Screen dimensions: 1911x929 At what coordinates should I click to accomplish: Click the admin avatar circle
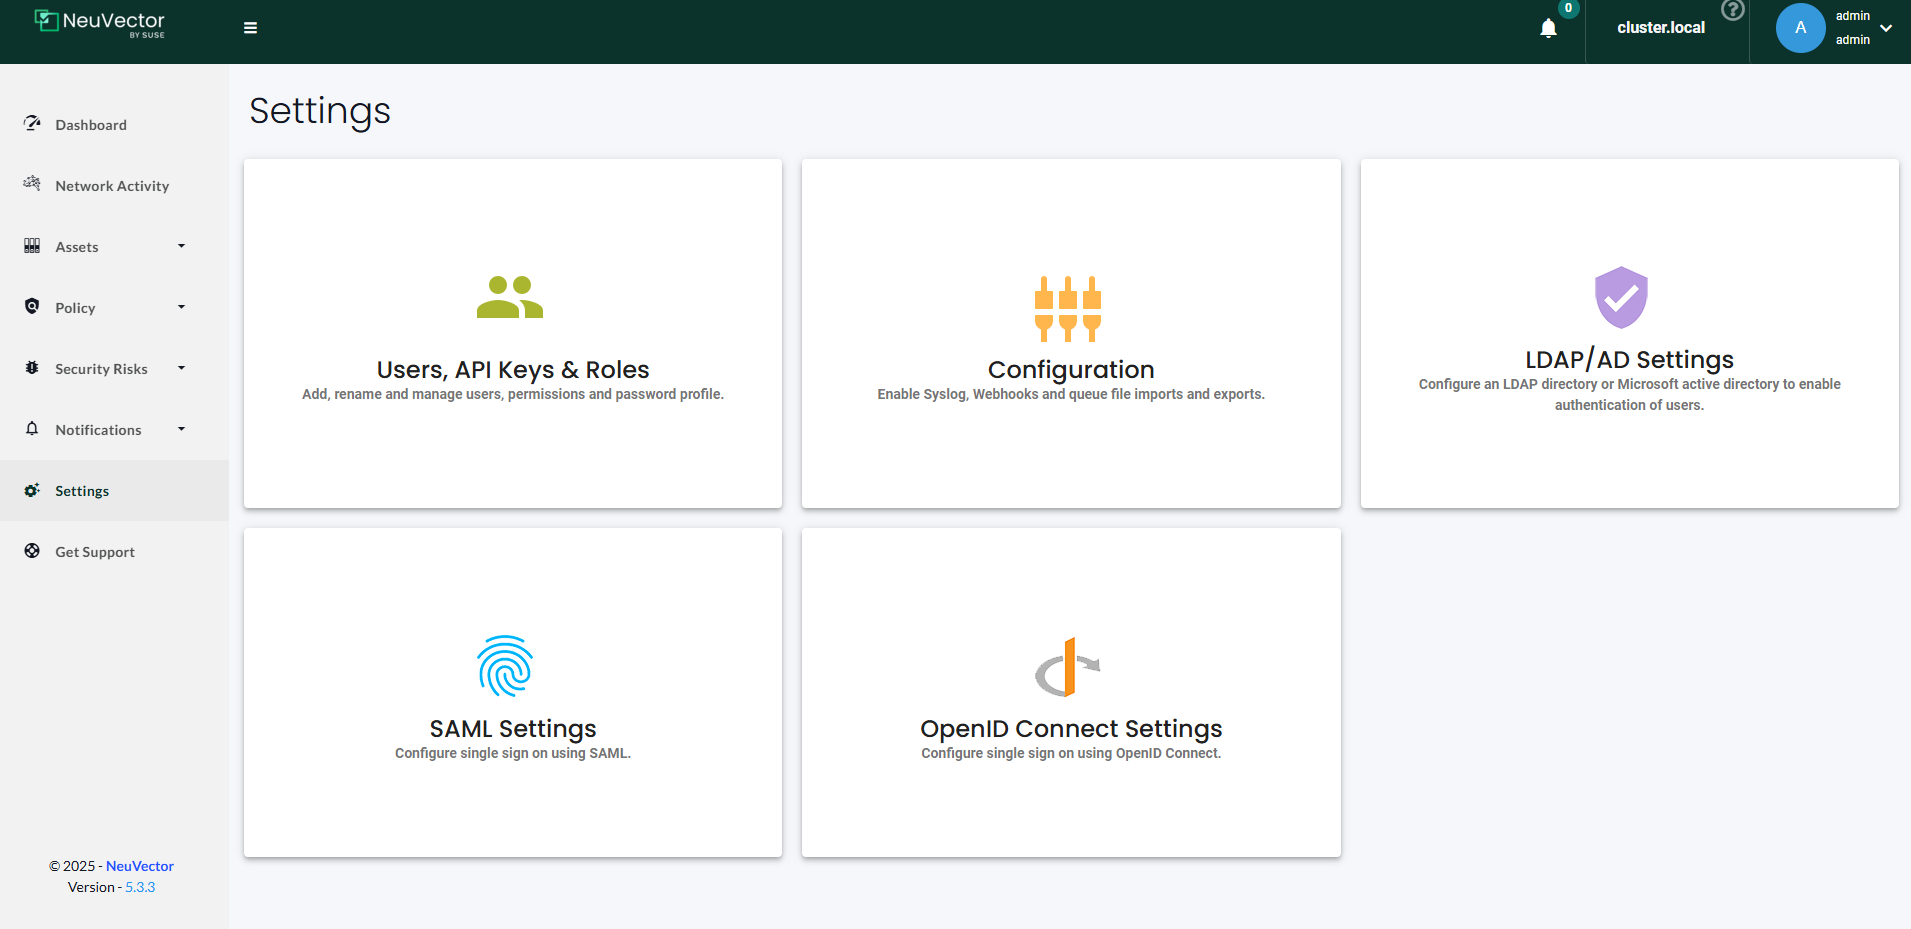tap(1800, 28)
